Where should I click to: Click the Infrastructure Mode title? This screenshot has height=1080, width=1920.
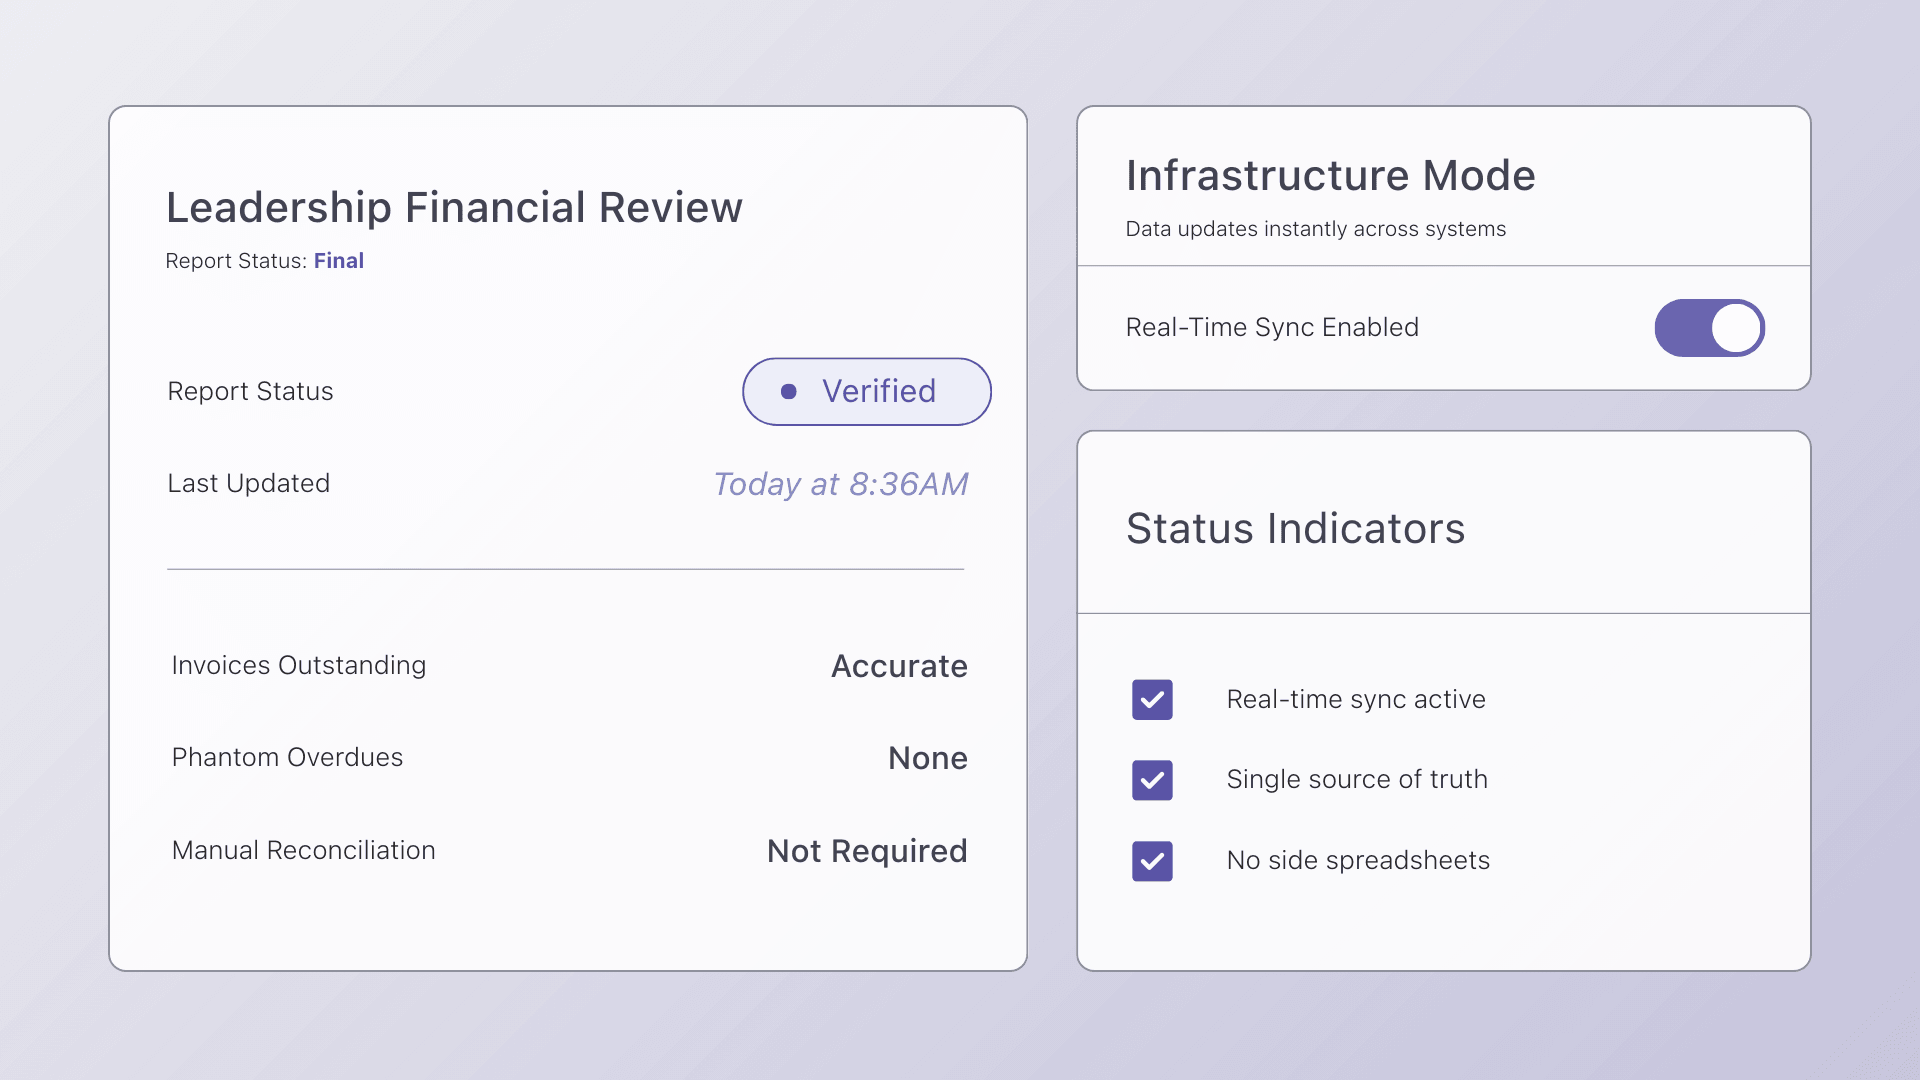1330,176
